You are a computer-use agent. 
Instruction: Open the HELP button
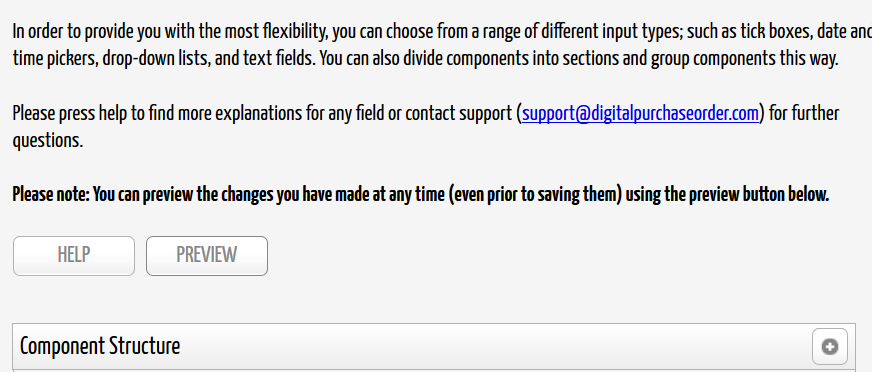click(74, 256)
